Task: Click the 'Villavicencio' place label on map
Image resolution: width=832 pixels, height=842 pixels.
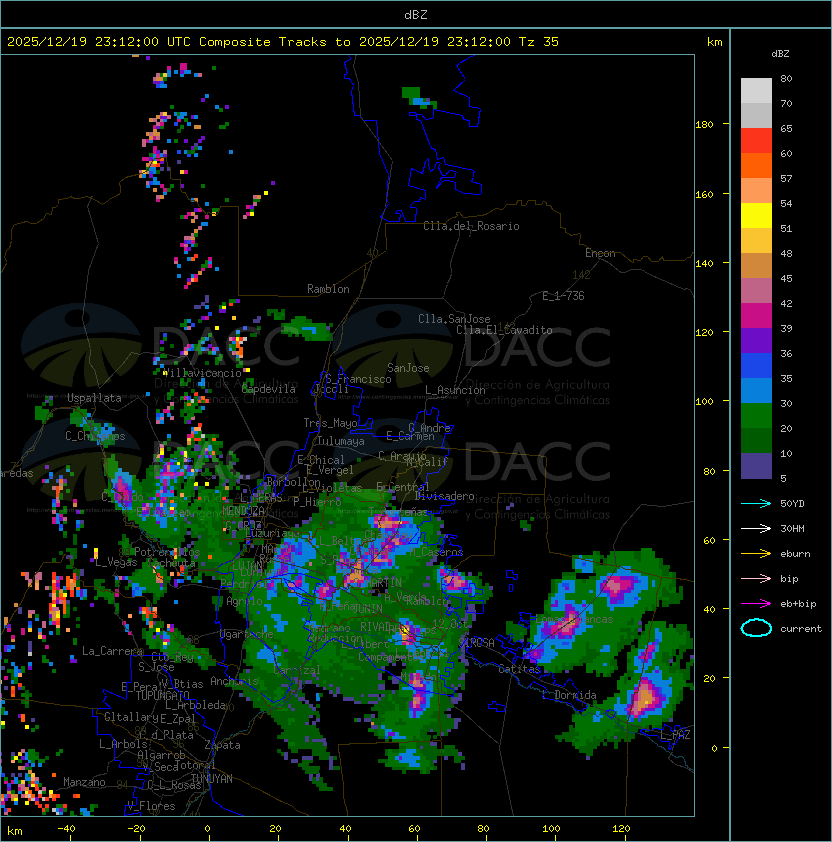Action: click(202, 373)
